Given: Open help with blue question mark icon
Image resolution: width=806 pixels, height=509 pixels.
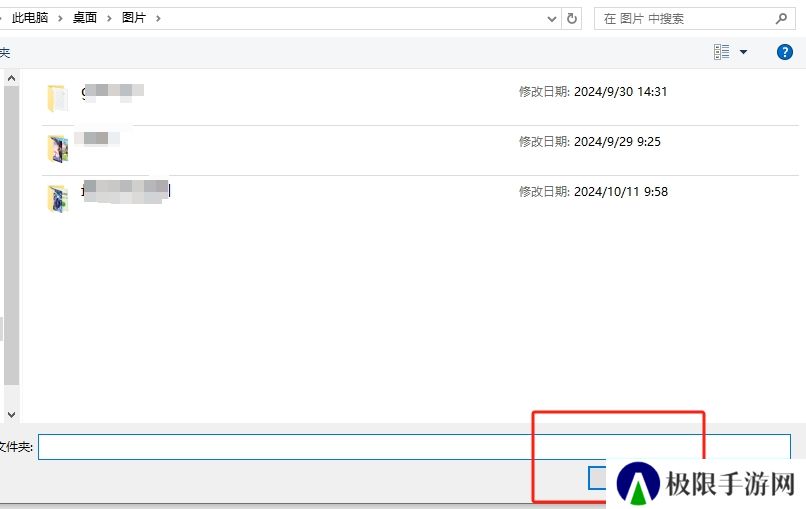Looking at the screenshot, I should tap(784, 52).
